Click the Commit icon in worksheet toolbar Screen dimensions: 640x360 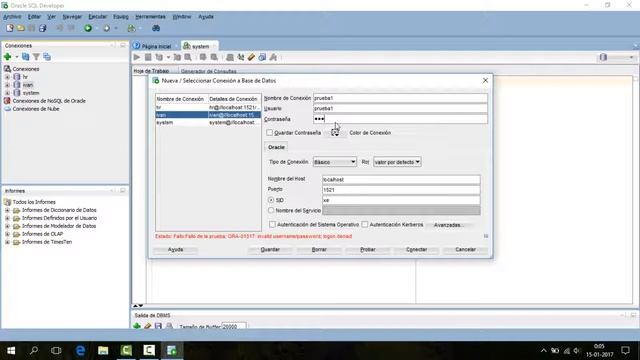[x=203, y=57]
